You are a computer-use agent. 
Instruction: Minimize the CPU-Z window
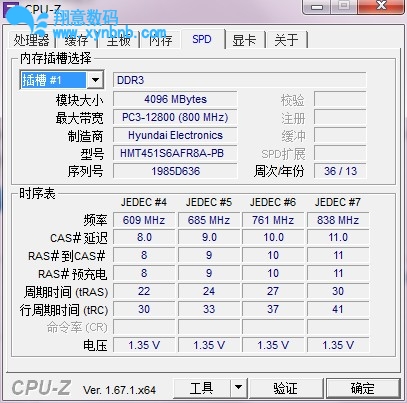tap(317, 6)
